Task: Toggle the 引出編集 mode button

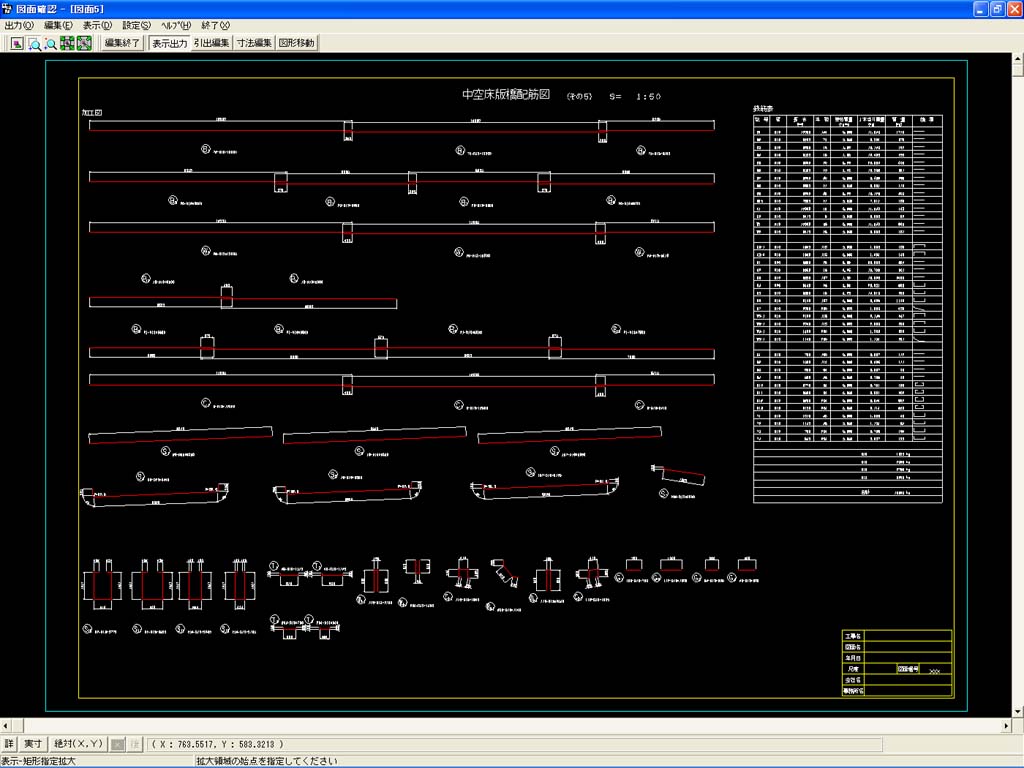Action: pos(212,43)
